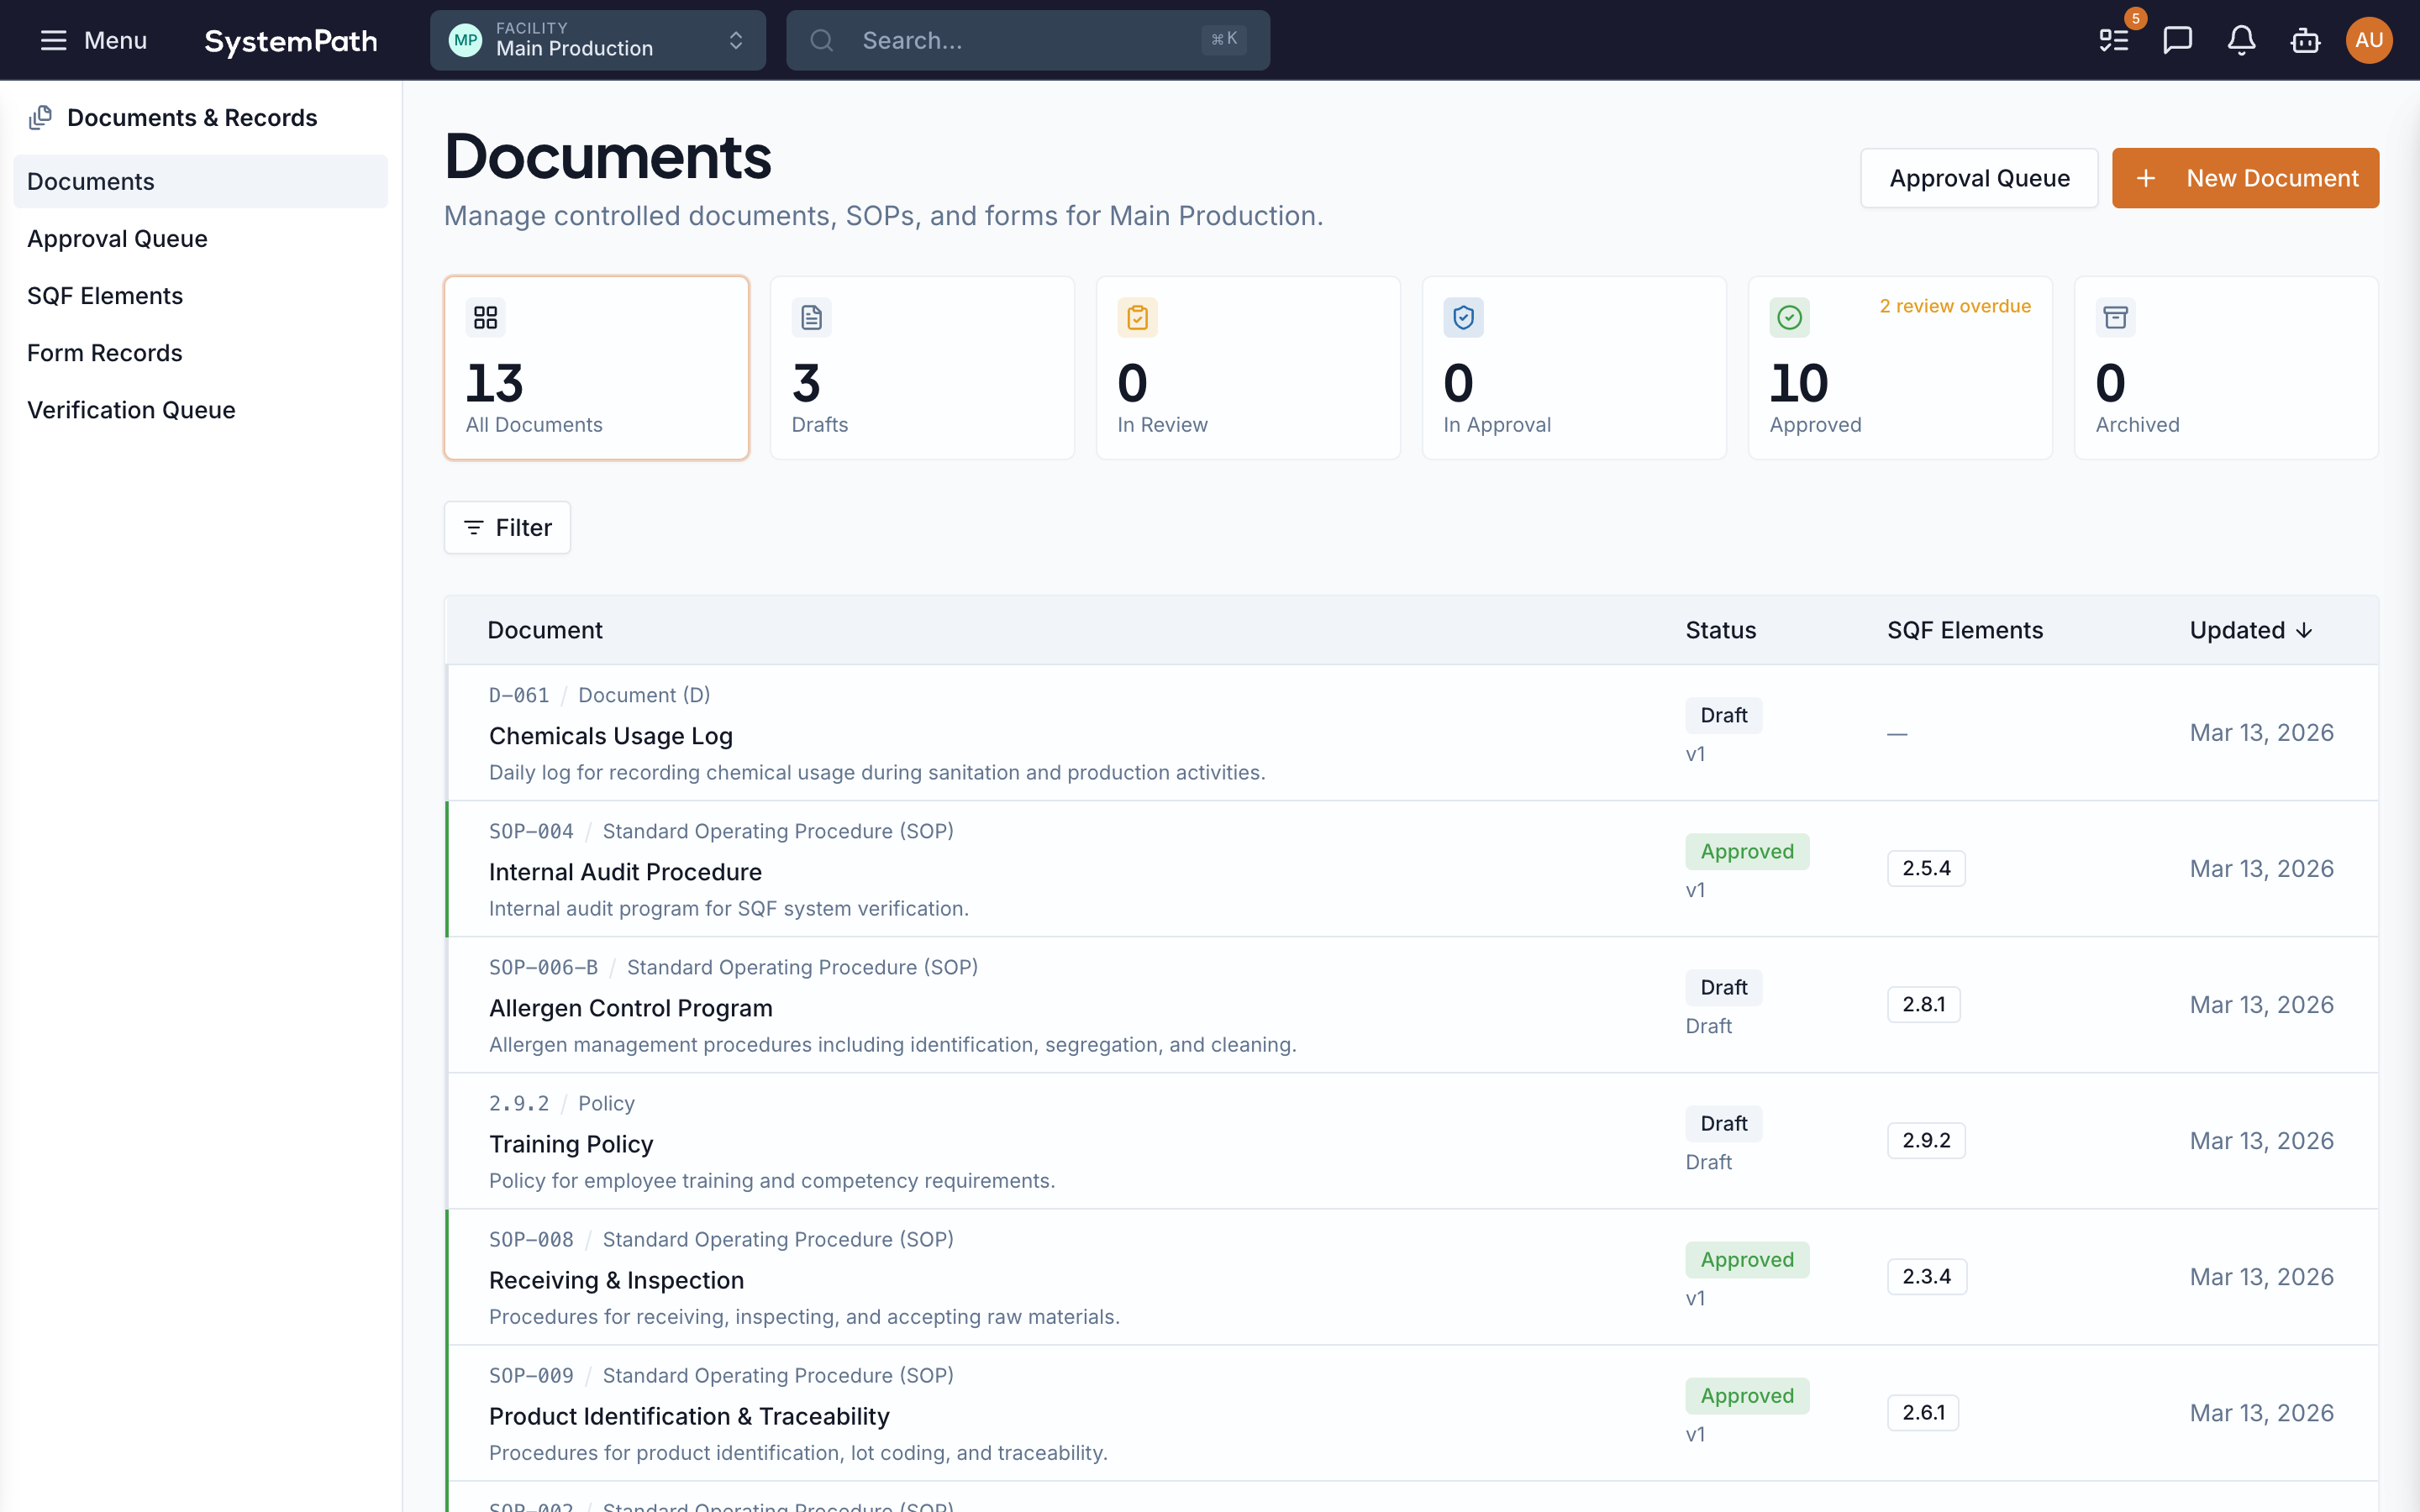Click the notifications bell icon
This screenshot has width=2420, height=1512.
pyautogui.click(x=2241, y=40)
